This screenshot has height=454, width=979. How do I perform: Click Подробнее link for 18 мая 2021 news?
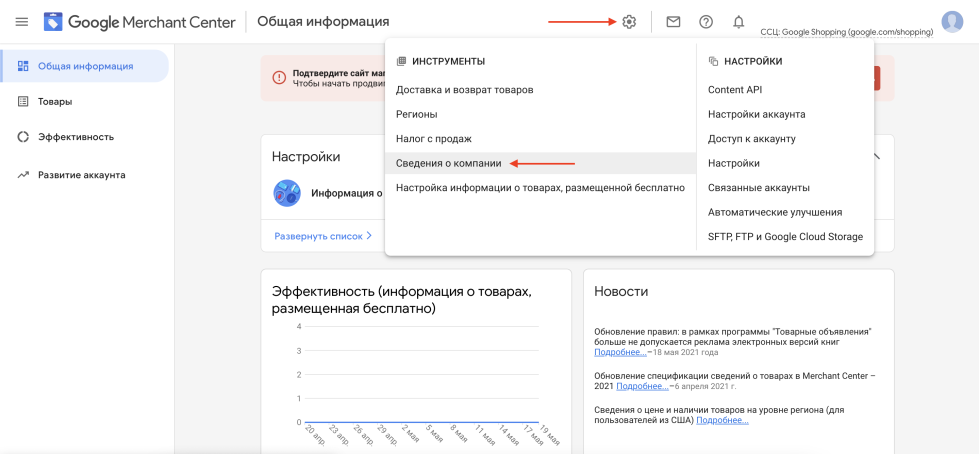click(621, 352)
